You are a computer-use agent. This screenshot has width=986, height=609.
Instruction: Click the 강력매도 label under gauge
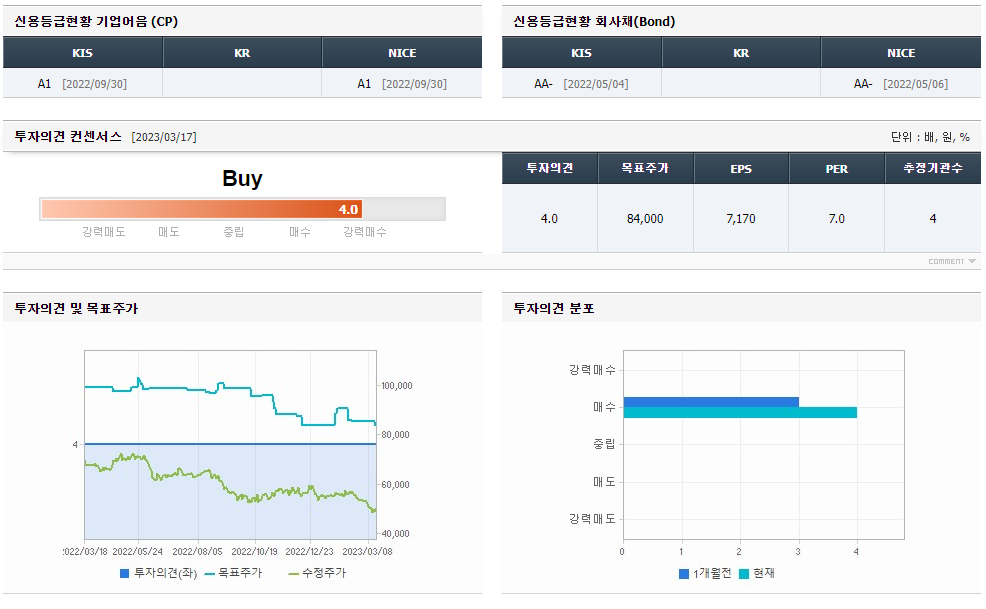pyautogui.click(x=104, y=232)
